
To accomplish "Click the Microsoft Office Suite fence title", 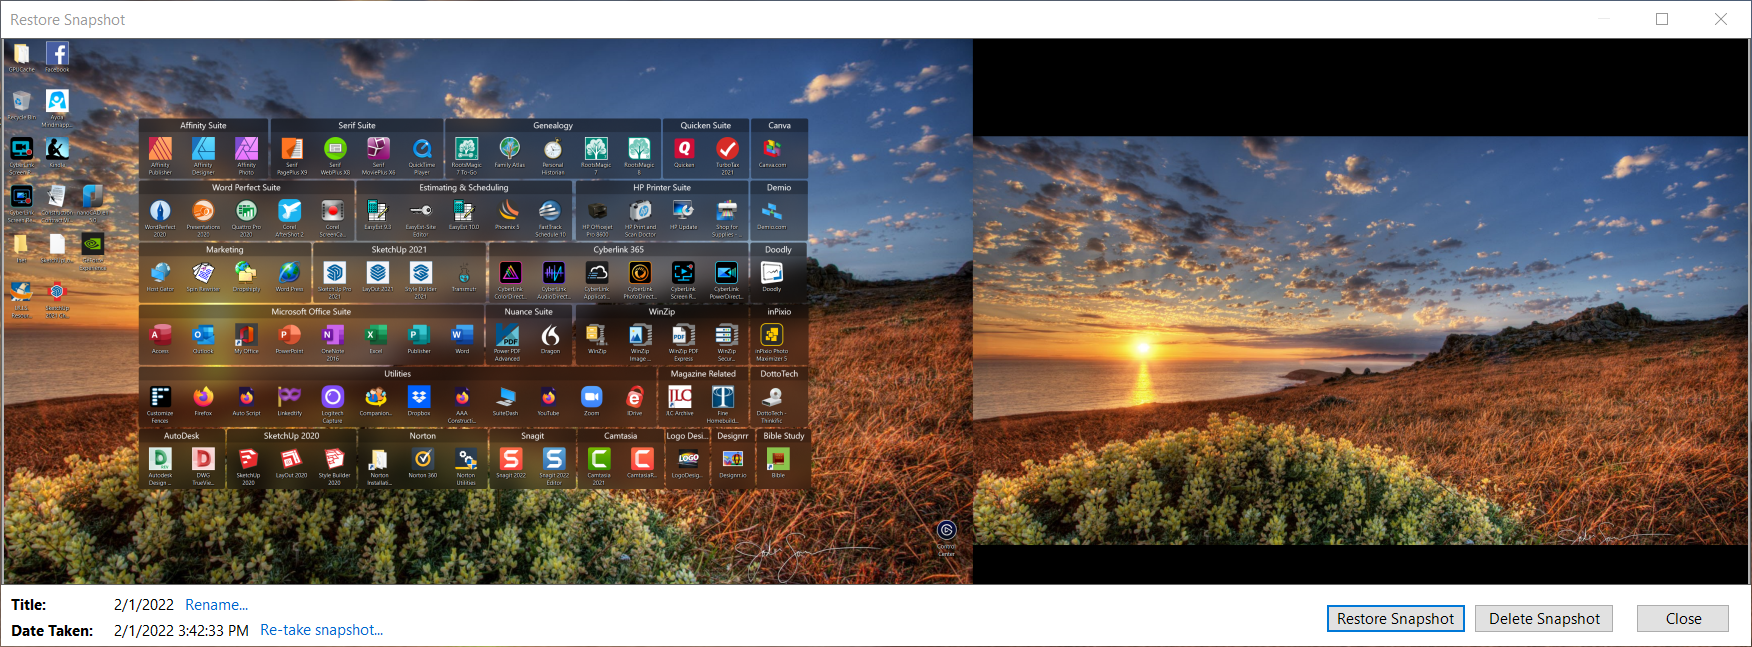I will click(x=311, y=312).
